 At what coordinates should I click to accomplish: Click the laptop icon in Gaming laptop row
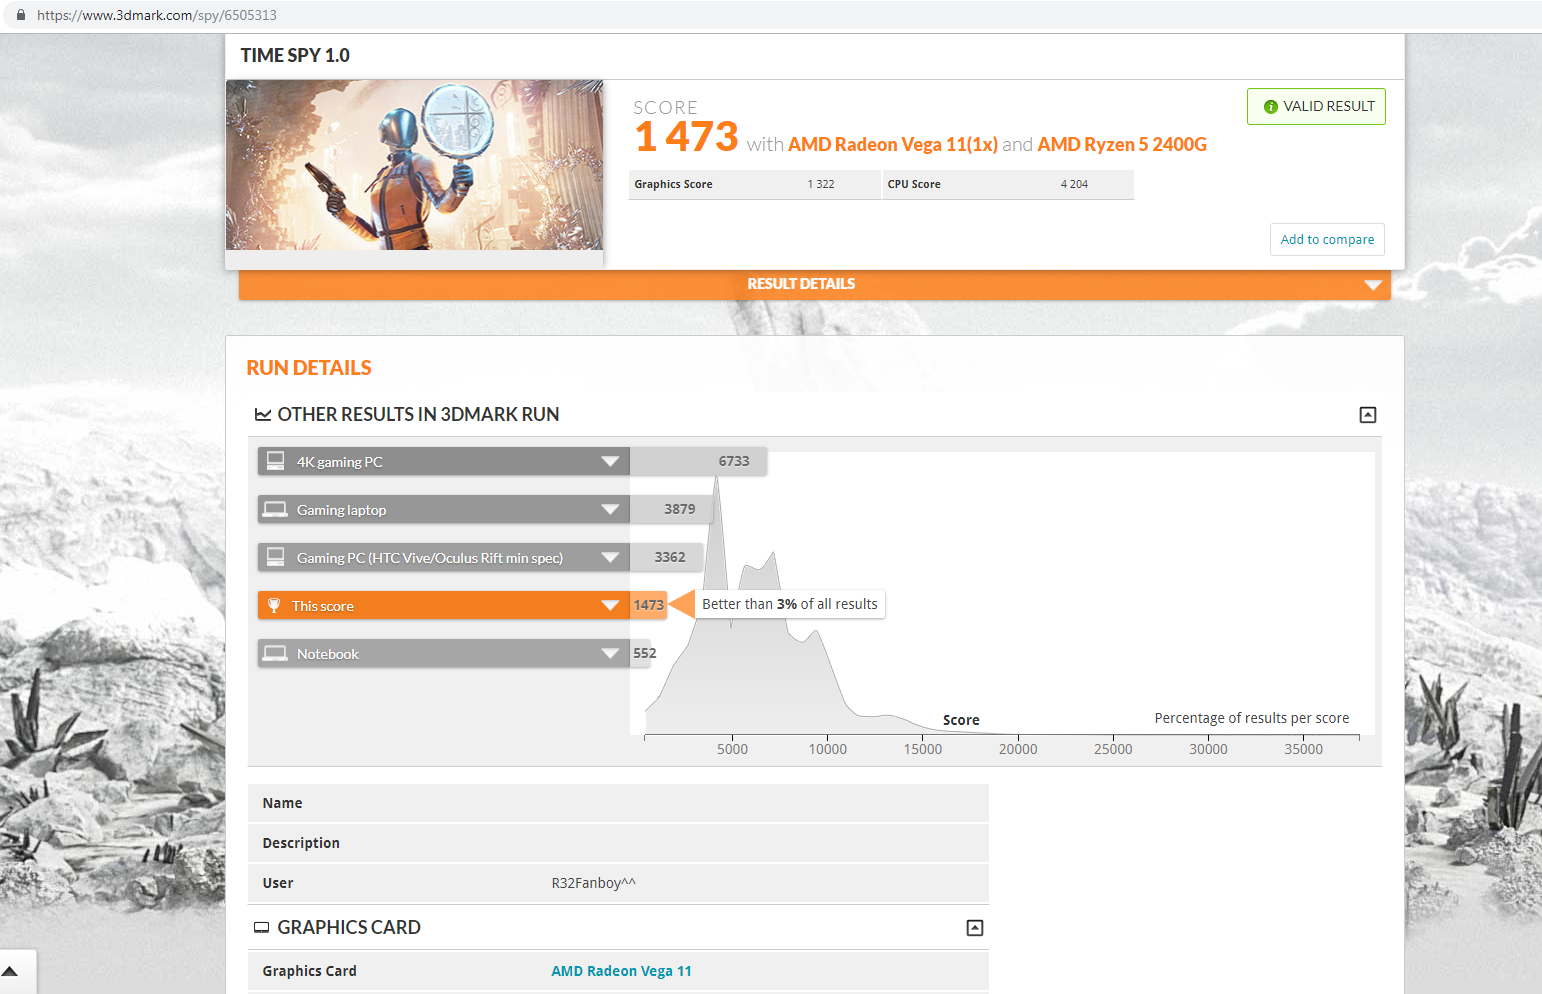275,509
